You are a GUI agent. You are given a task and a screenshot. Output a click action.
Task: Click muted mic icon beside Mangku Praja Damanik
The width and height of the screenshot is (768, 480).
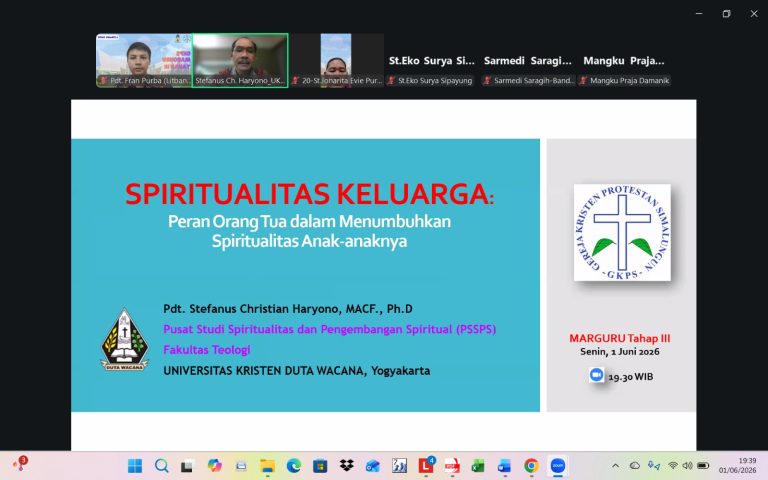coord(583,81)
